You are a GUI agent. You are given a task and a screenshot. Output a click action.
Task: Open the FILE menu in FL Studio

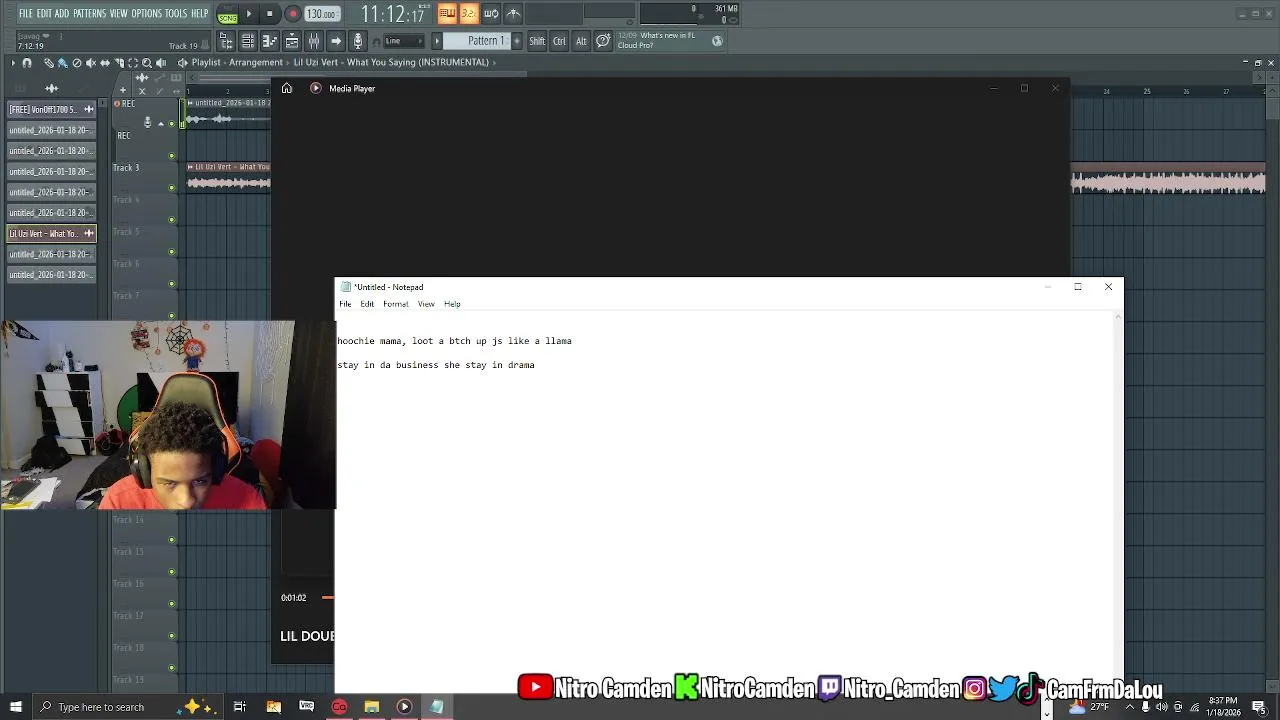pos(26,14)
